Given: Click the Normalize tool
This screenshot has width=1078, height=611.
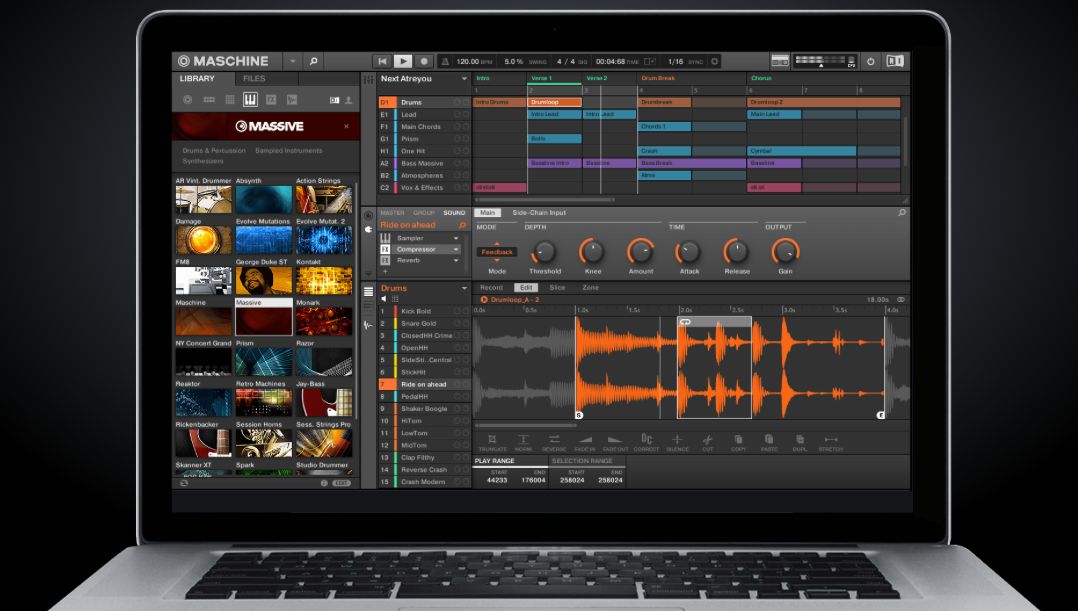Looking at the screenshot, I should (x=523, y=443).
